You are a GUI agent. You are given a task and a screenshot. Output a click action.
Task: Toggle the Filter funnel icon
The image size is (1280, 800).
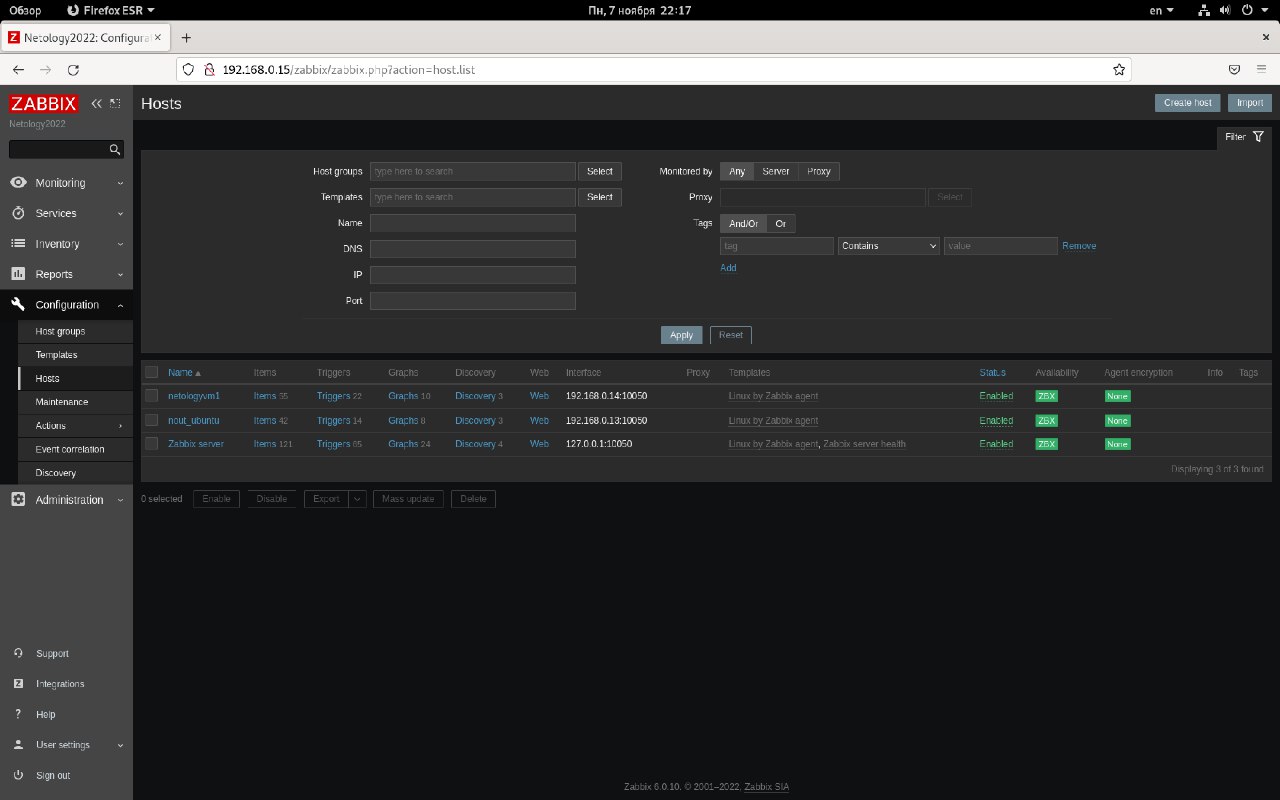click(1258, 136)
